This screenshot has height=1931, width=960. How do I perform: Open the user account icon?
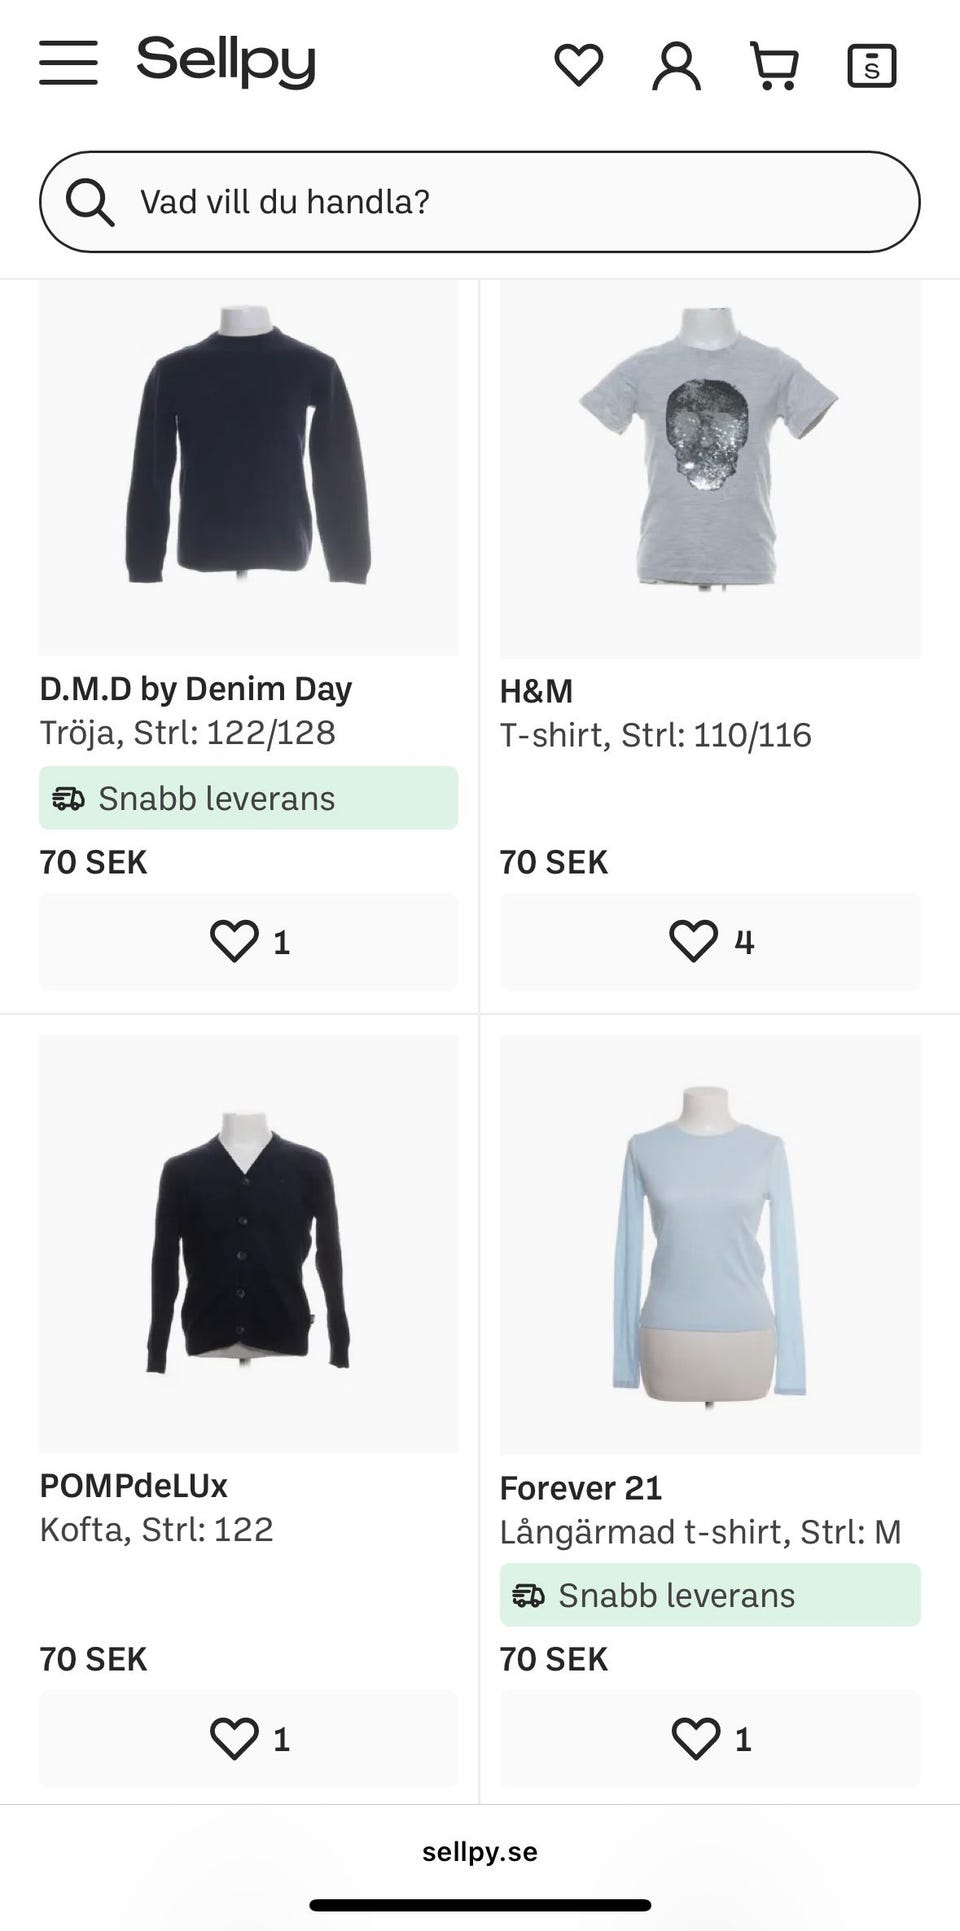click(x=676, y=66)
